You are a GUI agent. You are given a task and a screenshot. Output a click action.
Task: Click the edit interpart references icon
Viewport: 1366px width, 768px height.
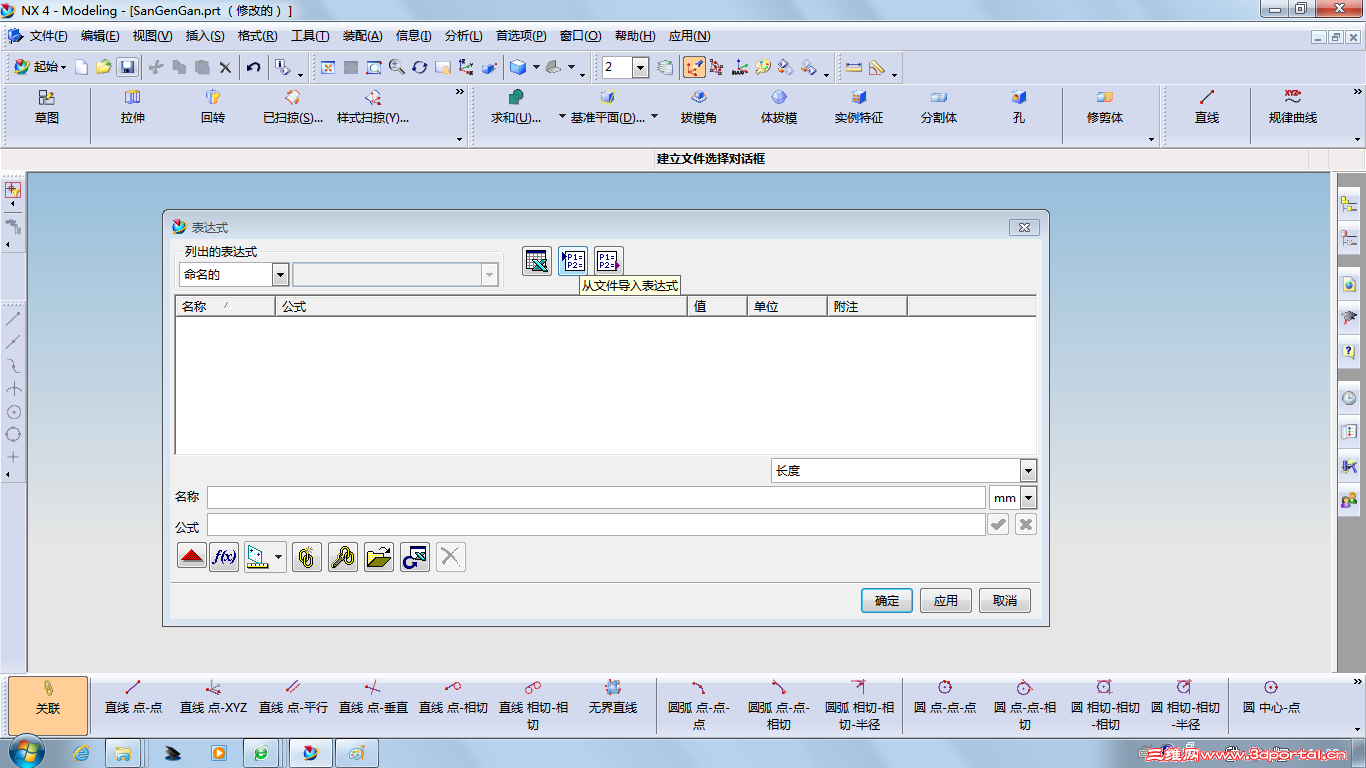tap(343, 557)
